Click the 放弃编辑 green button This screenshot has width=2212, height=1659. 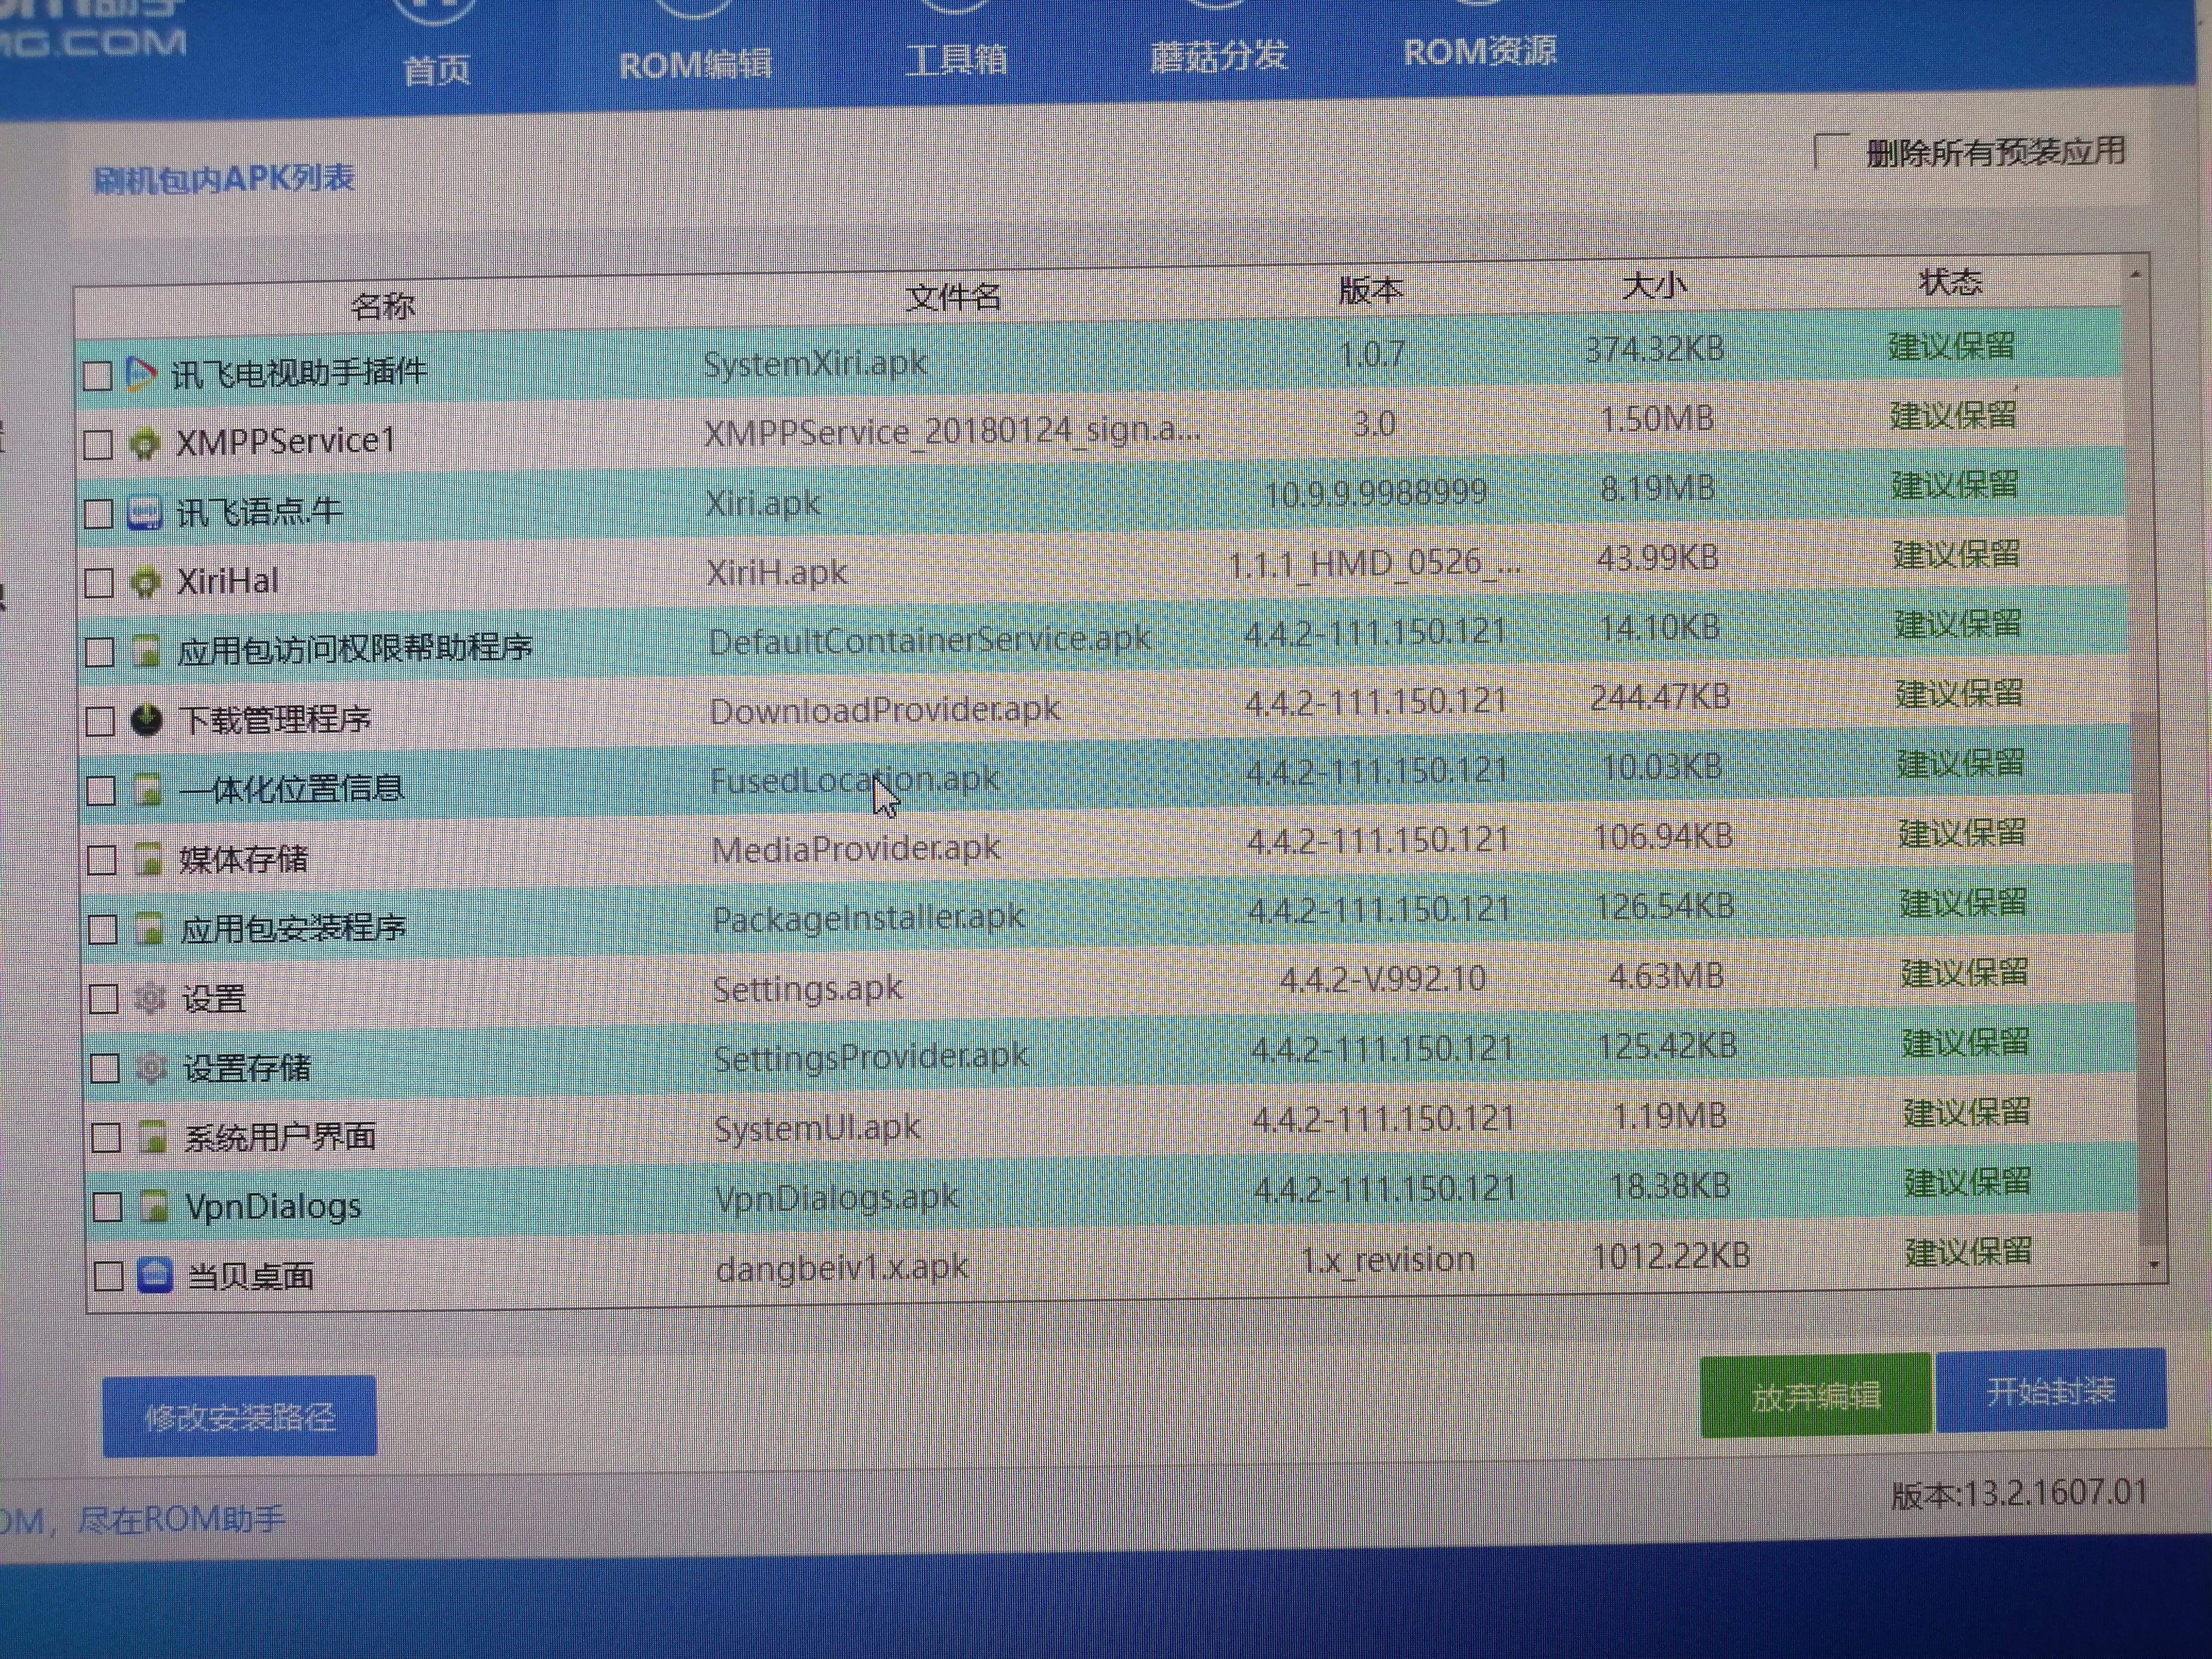tap(1814, 1395)
